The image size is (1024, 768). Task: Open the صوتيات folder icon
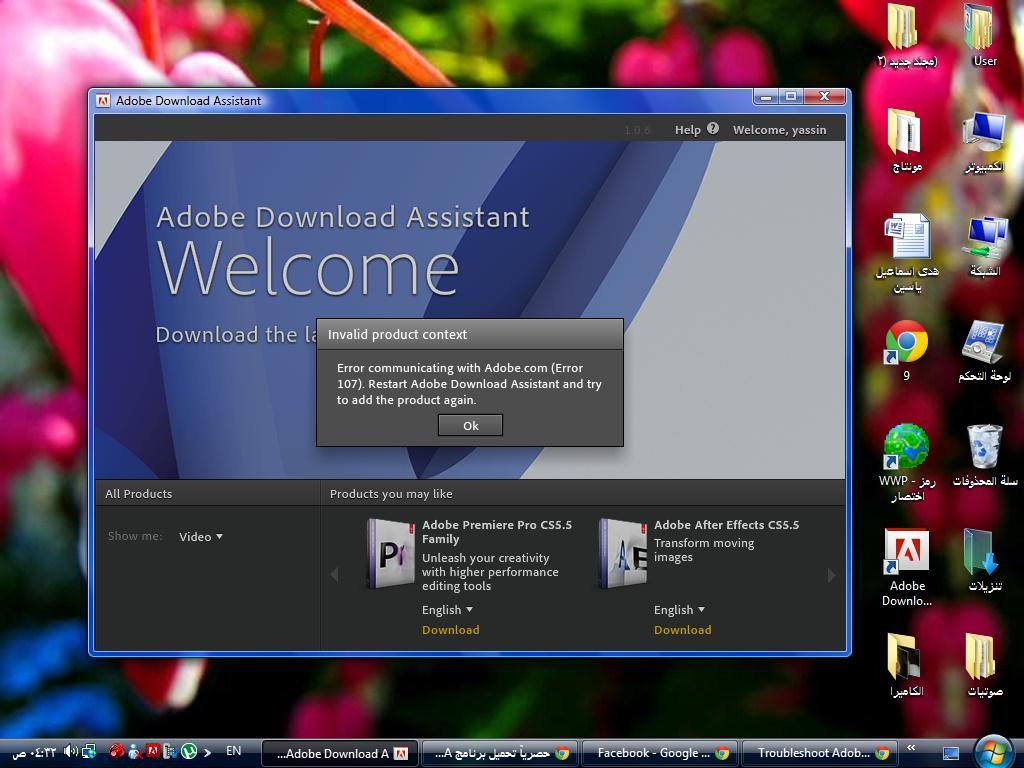[x=984, y=665]
